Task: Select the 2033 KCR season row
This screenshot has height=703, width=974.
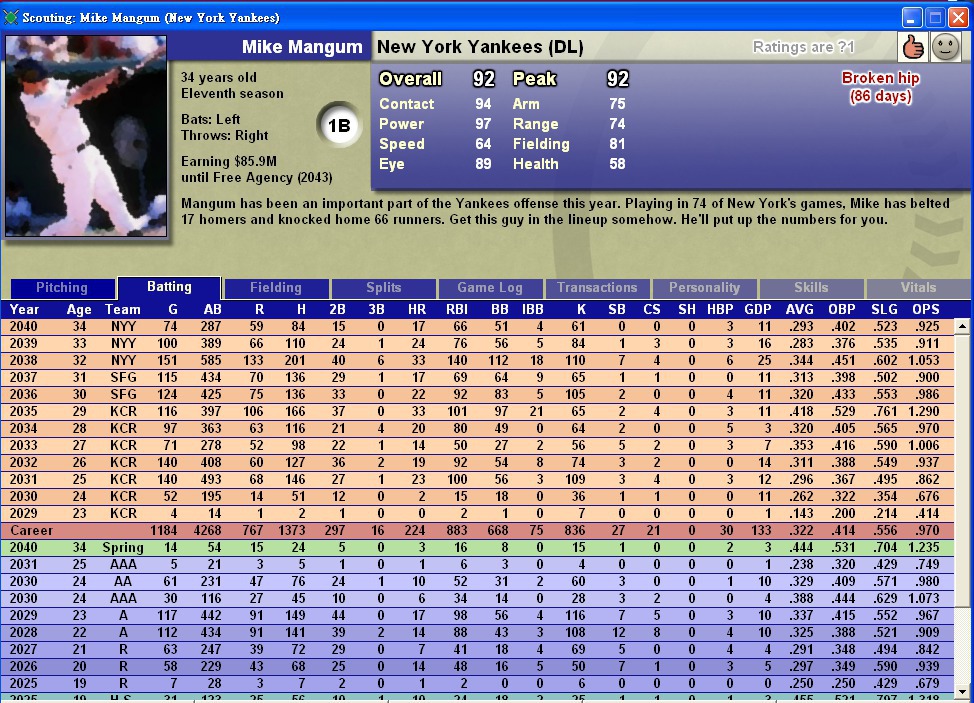Action: click(x=477, y=445)
